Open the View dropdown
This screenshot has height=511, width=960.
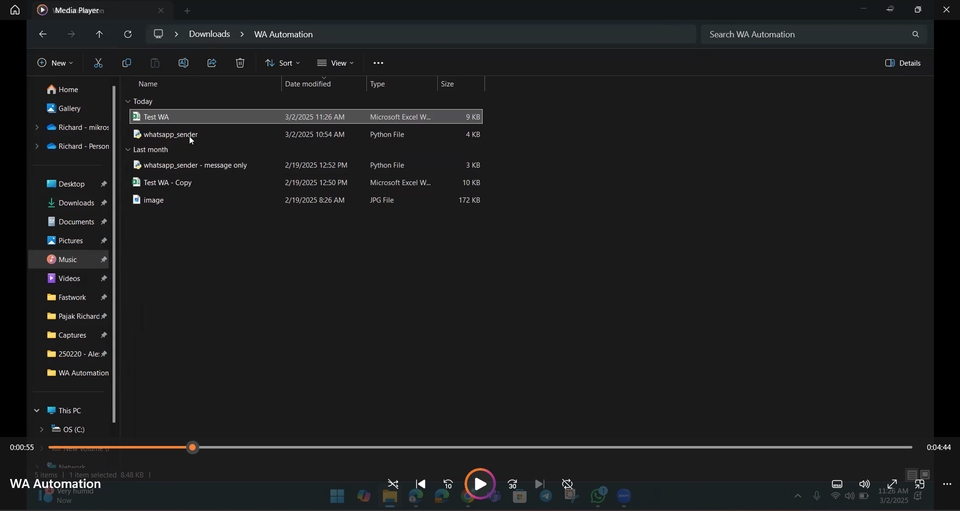(x=336, y=63)
